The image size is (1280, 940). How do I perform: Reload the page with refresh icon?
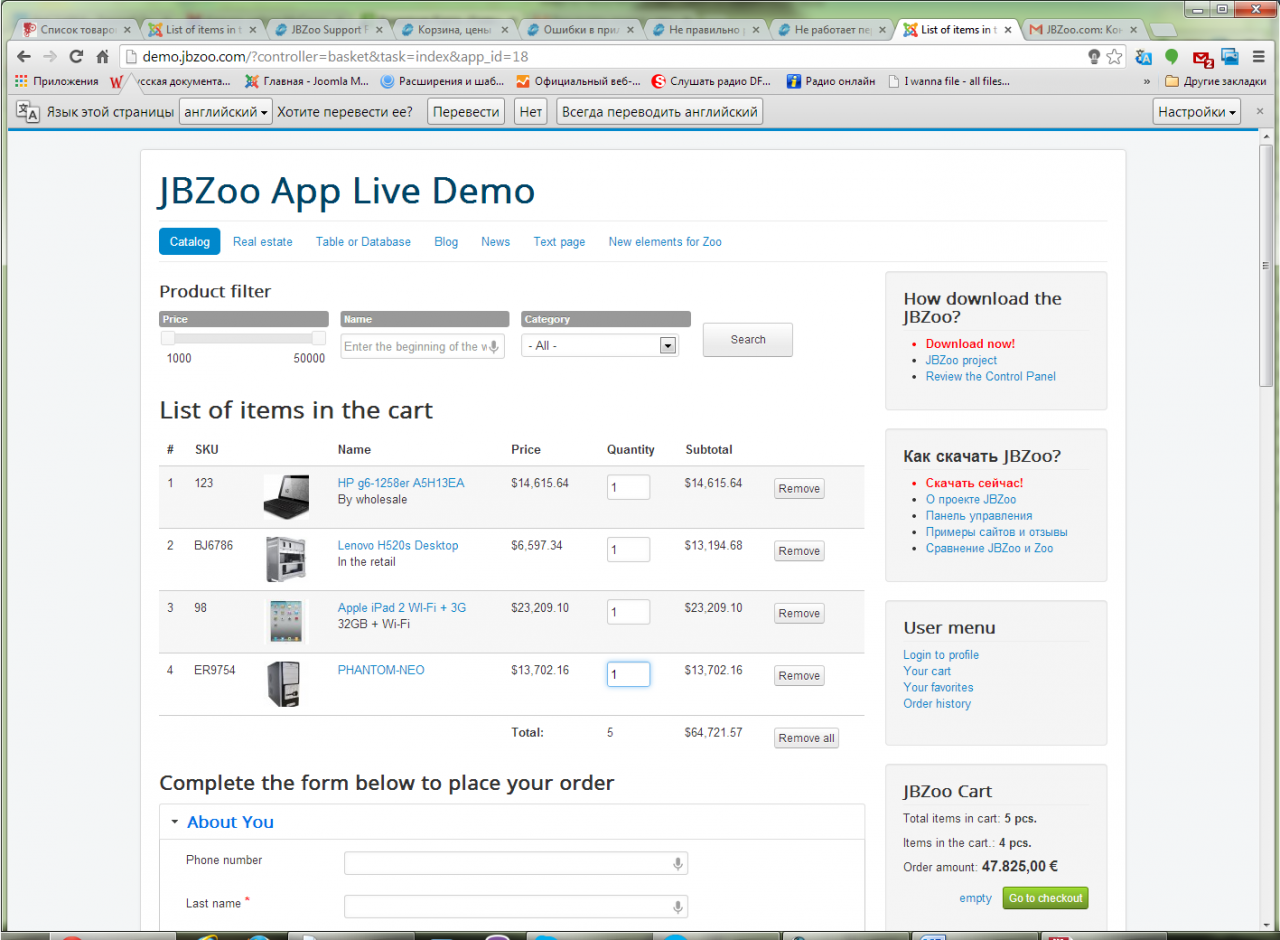(76, 57)
